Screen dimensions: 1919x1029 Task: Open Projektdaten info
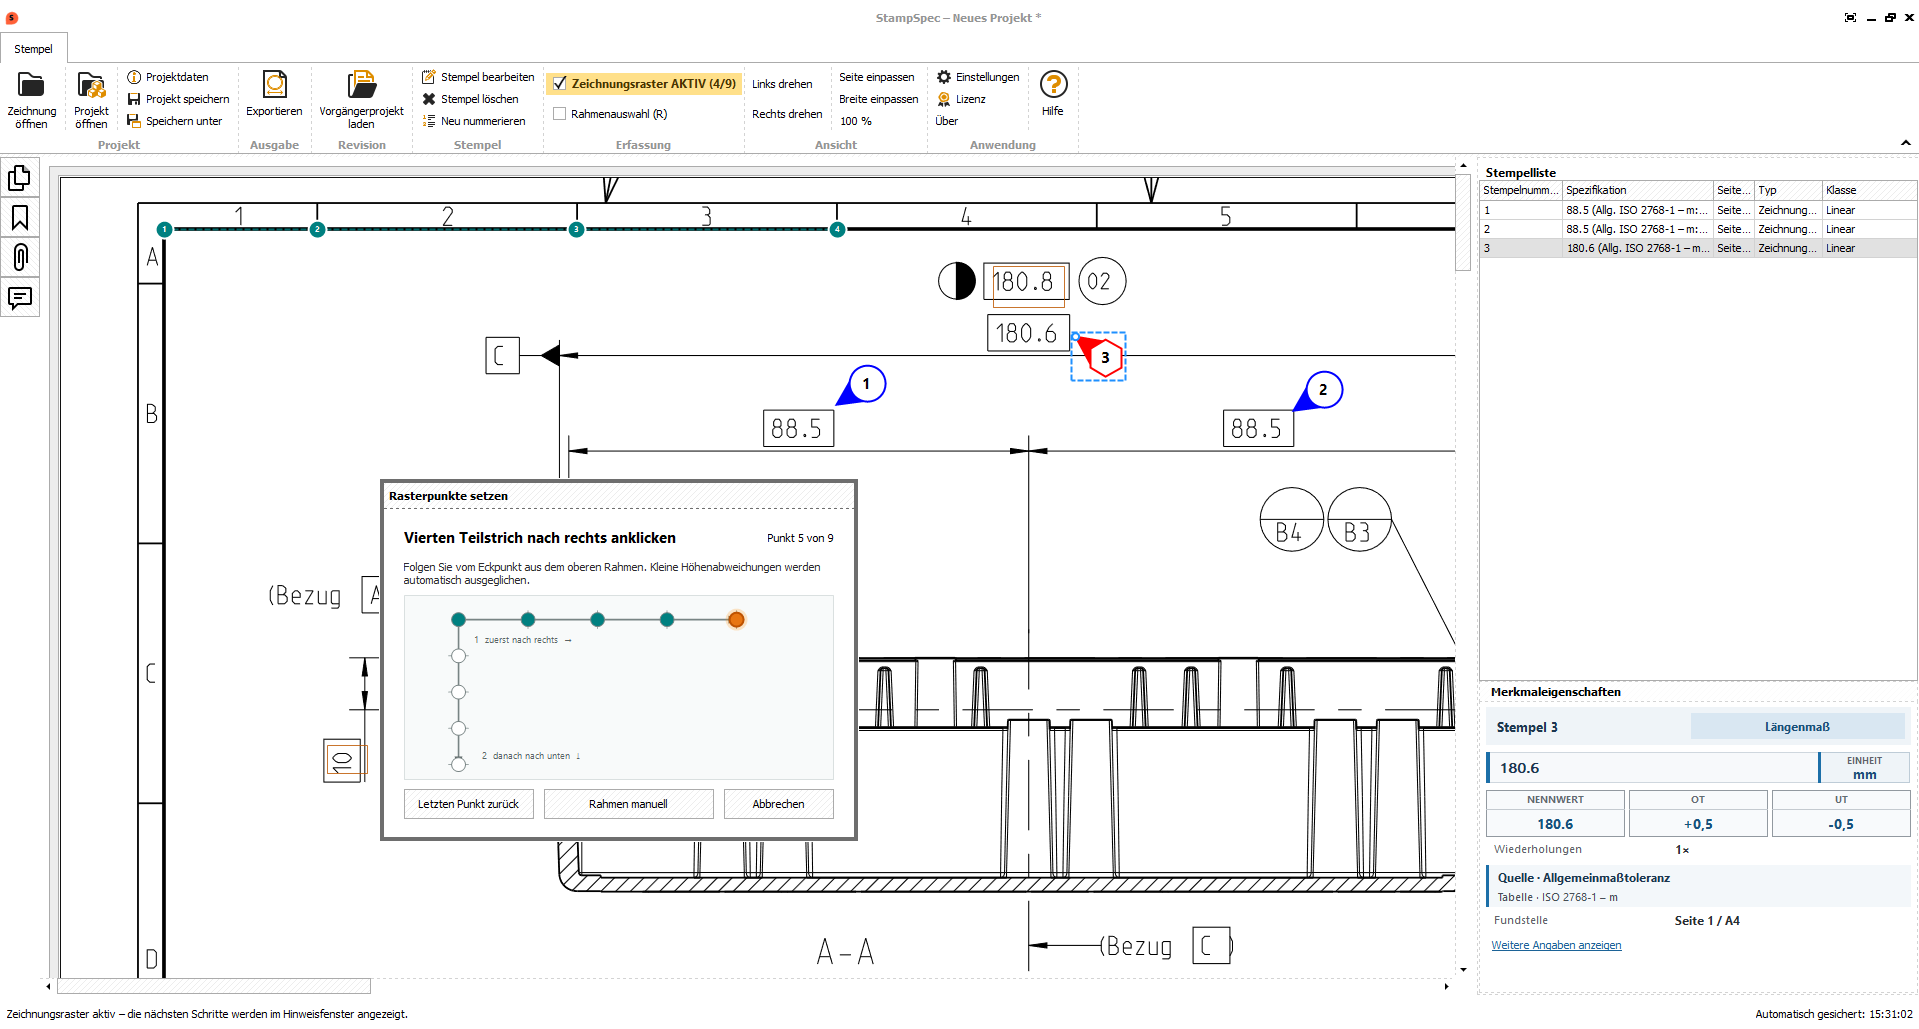168,77
